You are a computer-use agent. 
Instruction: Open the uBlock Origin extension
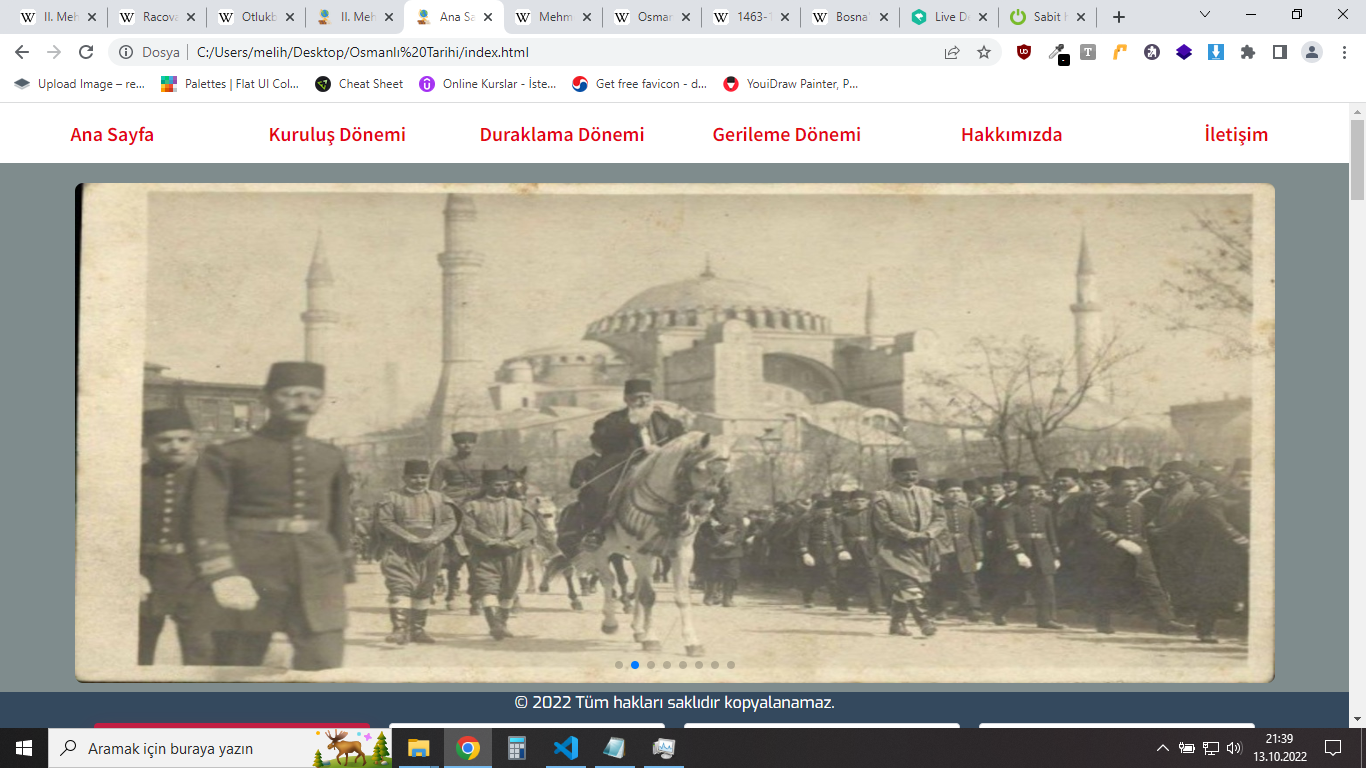coord(1024,52)
